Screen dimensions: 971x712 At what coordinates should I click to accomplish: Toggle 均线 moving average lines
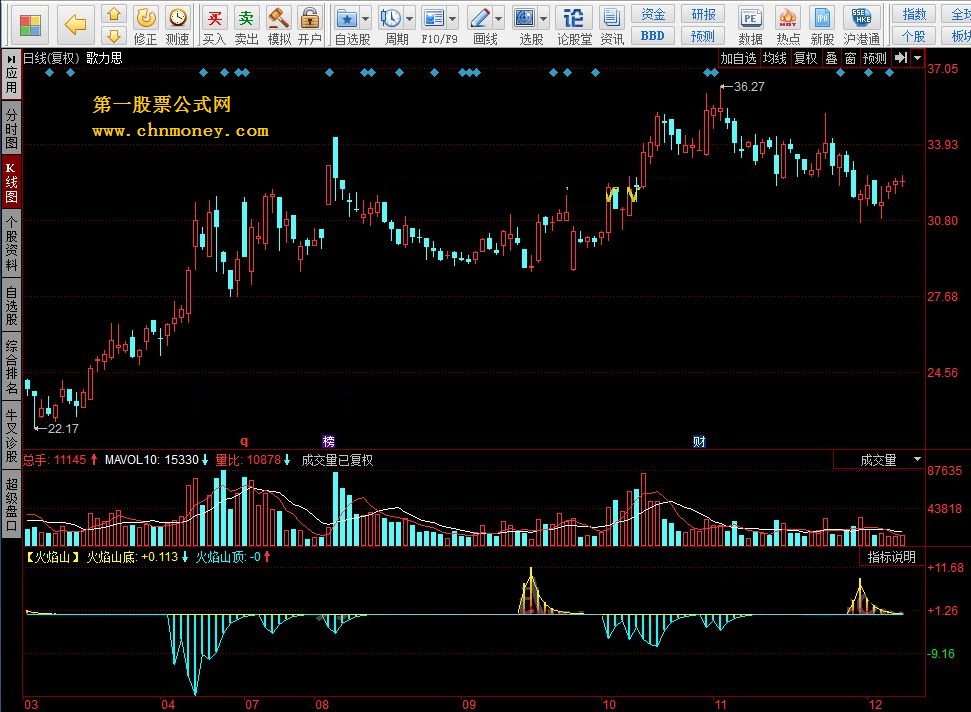pos(775,58)
